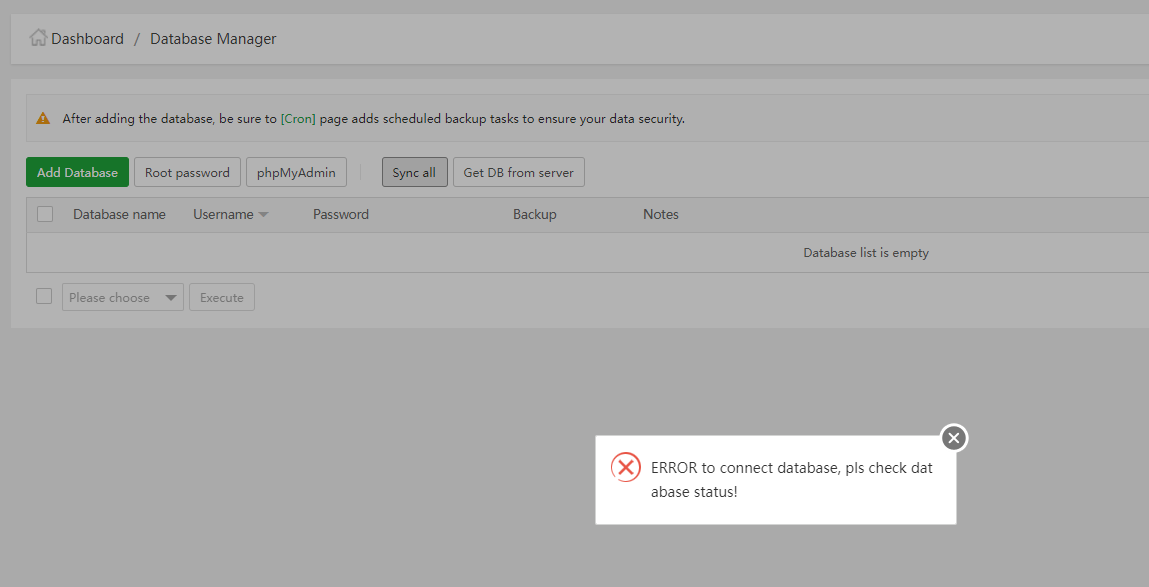Viewport: 1149px width, 587px height.
Task: Open the Please choose dropdown
Action: tap(123, 297)
